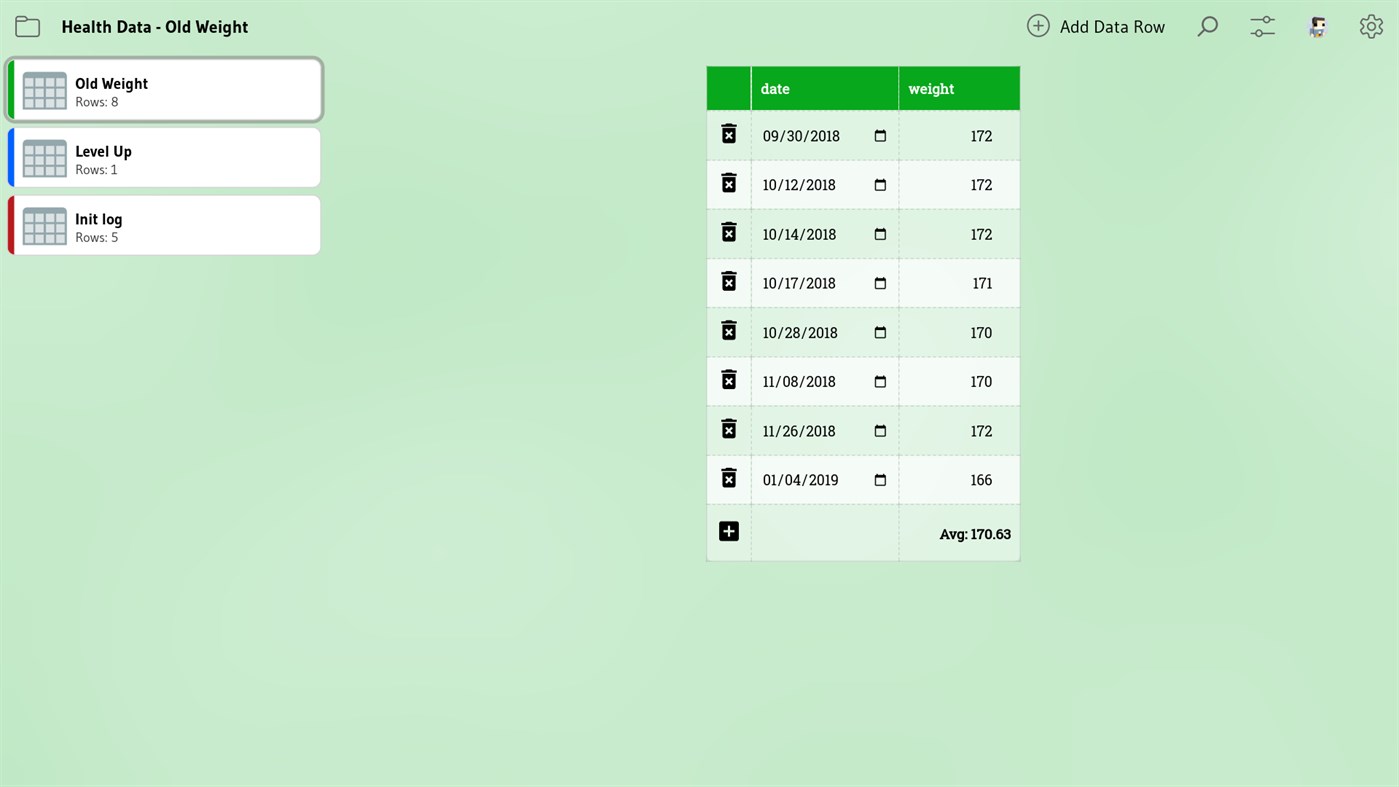Open the settings gear
The width and height of the screenshot is (1399, 787).
click(1370, 26)
